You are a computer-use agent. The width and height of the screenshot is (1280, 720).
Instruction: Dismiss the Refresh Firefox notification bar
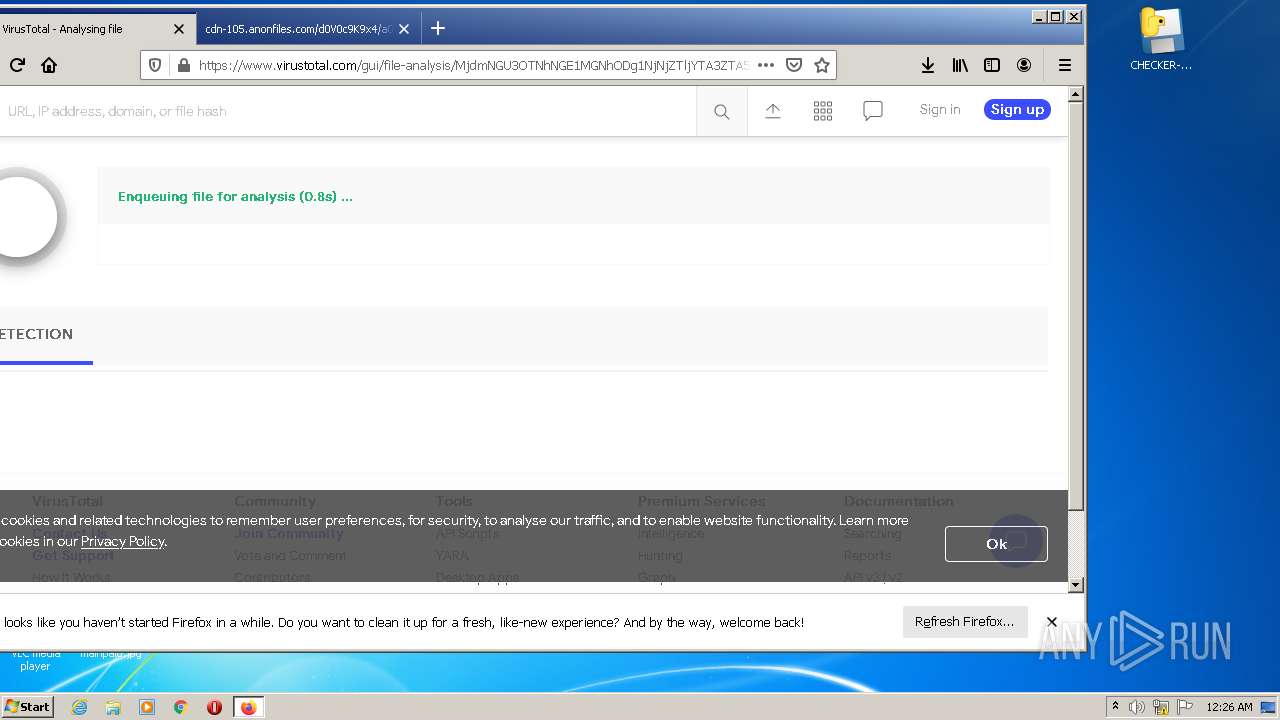point(1052,622)
